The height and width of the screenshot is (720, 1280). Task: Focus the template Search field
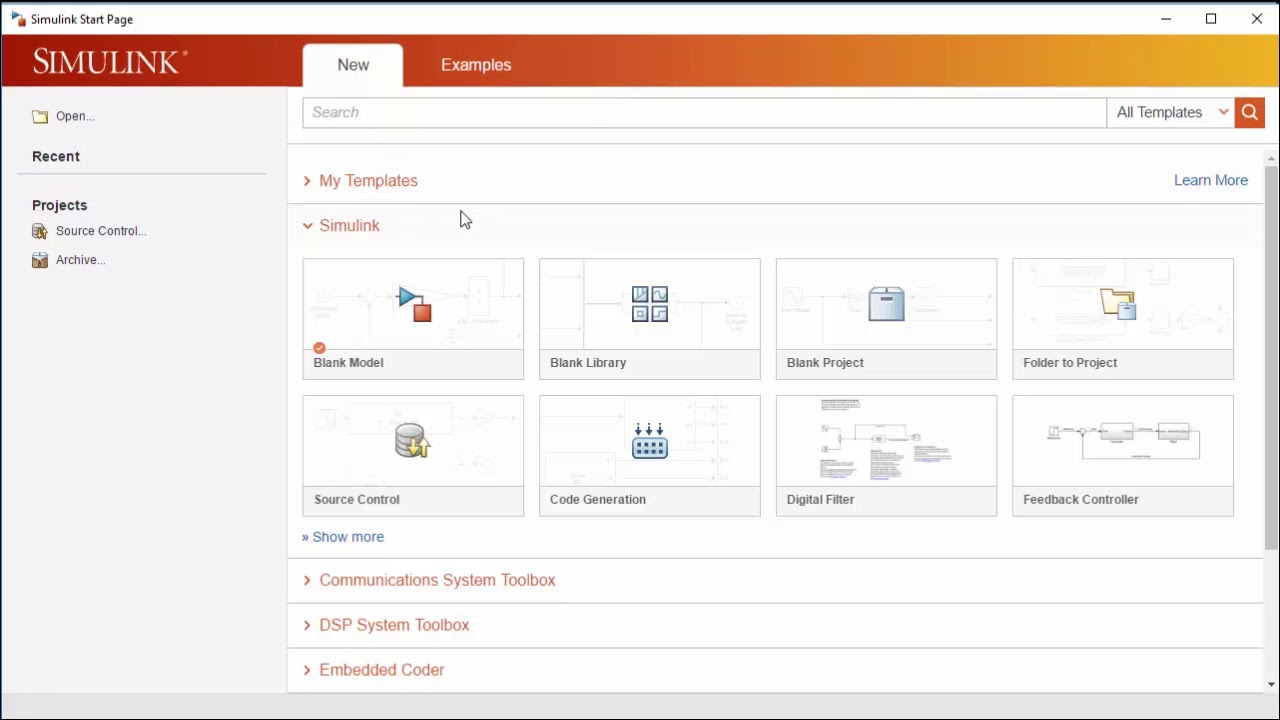tap(704, 112)
